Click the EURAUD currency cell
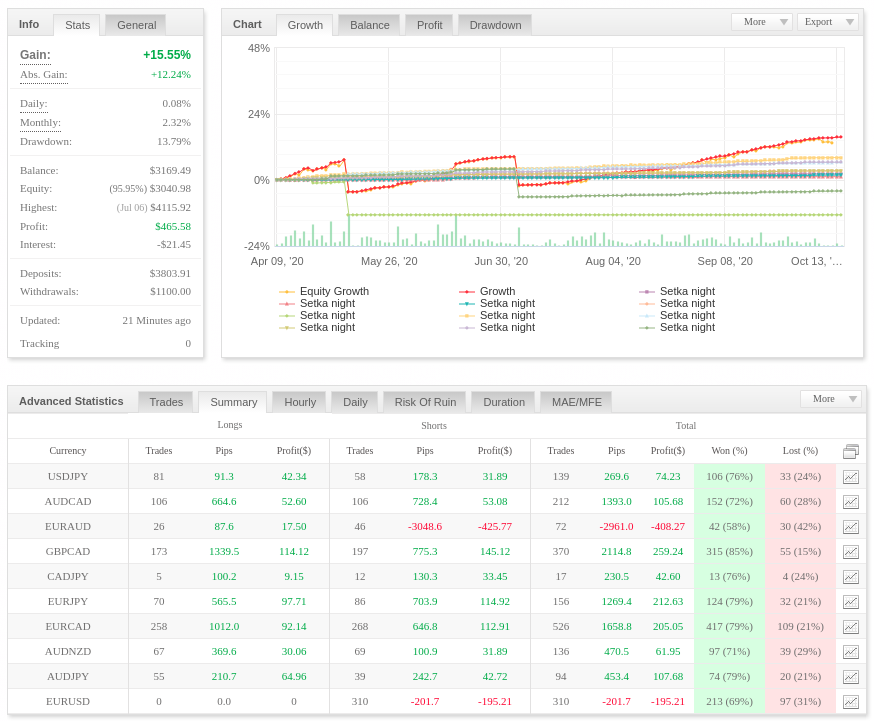 pyautogui.click(x=67, y=527)
